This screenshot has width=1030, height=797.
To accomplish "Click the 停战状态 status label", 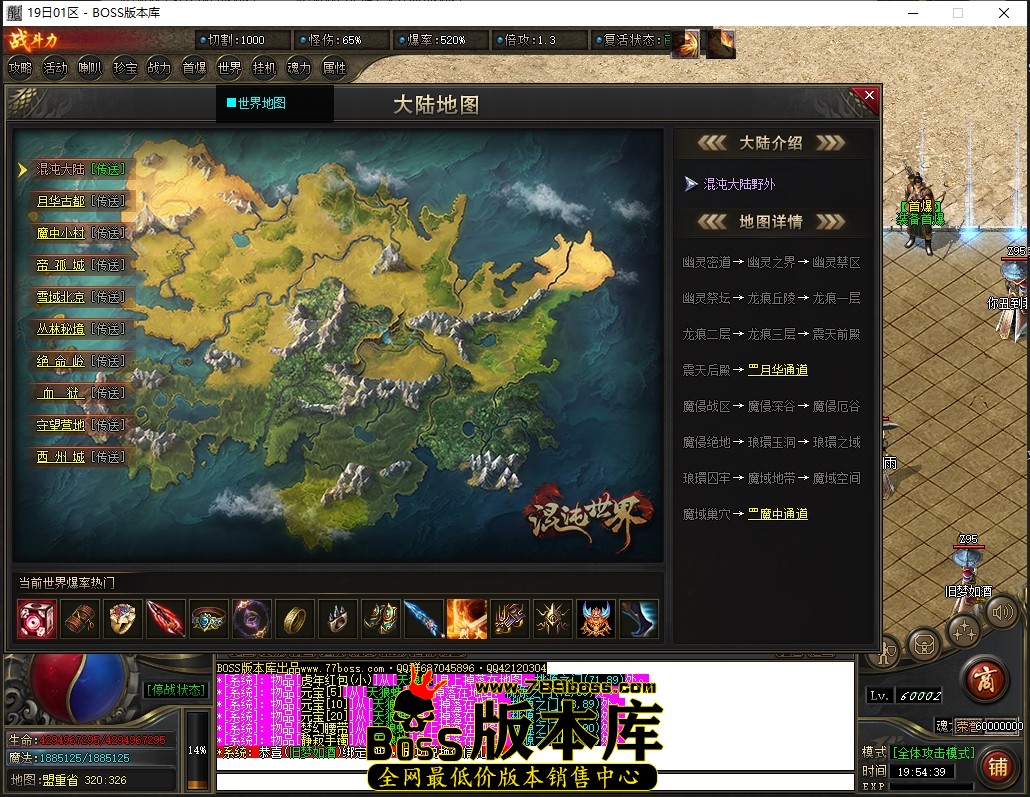I will click(175, 689).
